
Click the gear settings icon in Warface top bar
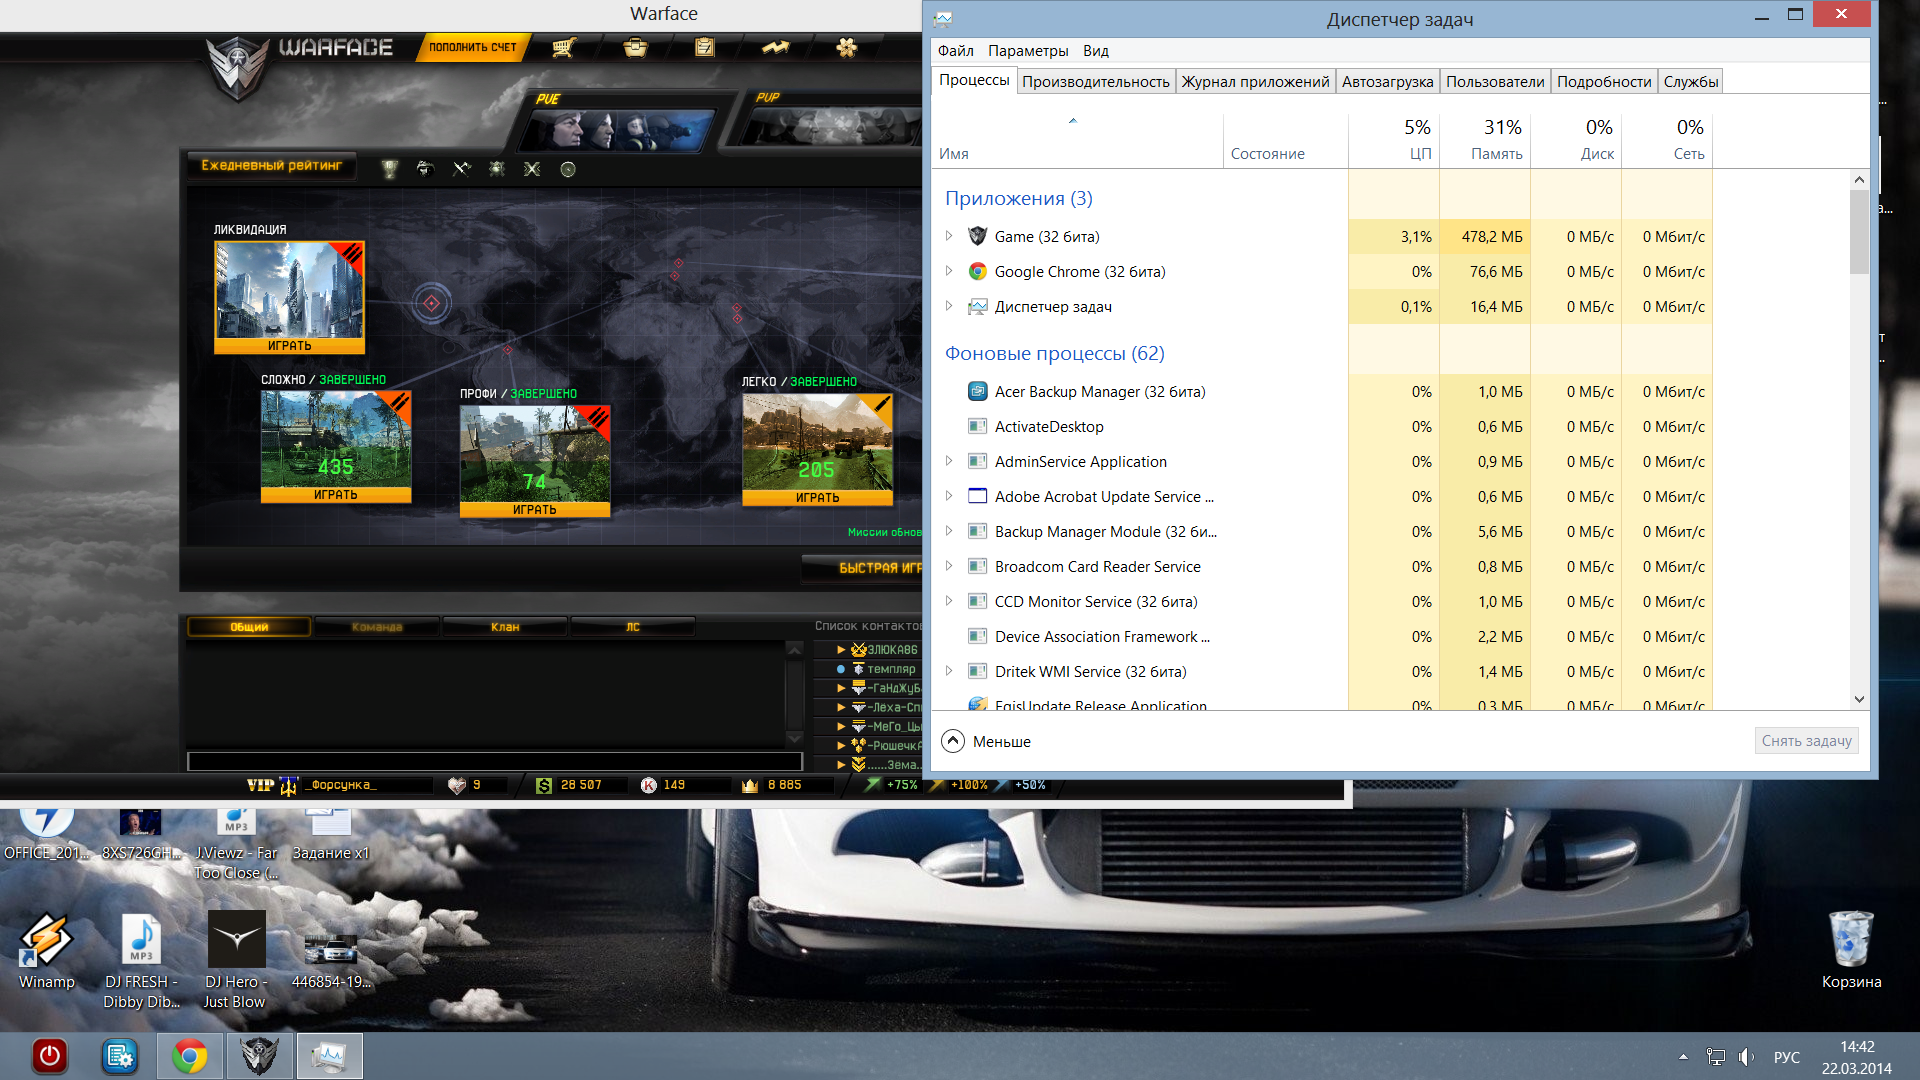pyautogui.click(x=847, y=47)
